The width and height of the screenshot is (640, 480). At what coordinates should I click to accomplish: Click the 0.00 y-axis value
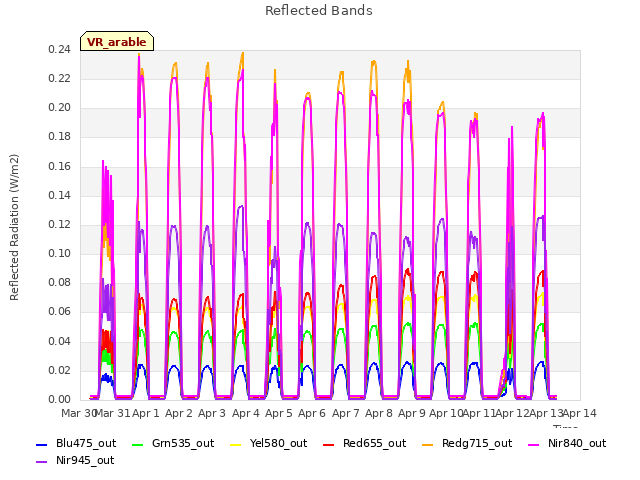tap(59, 400)
